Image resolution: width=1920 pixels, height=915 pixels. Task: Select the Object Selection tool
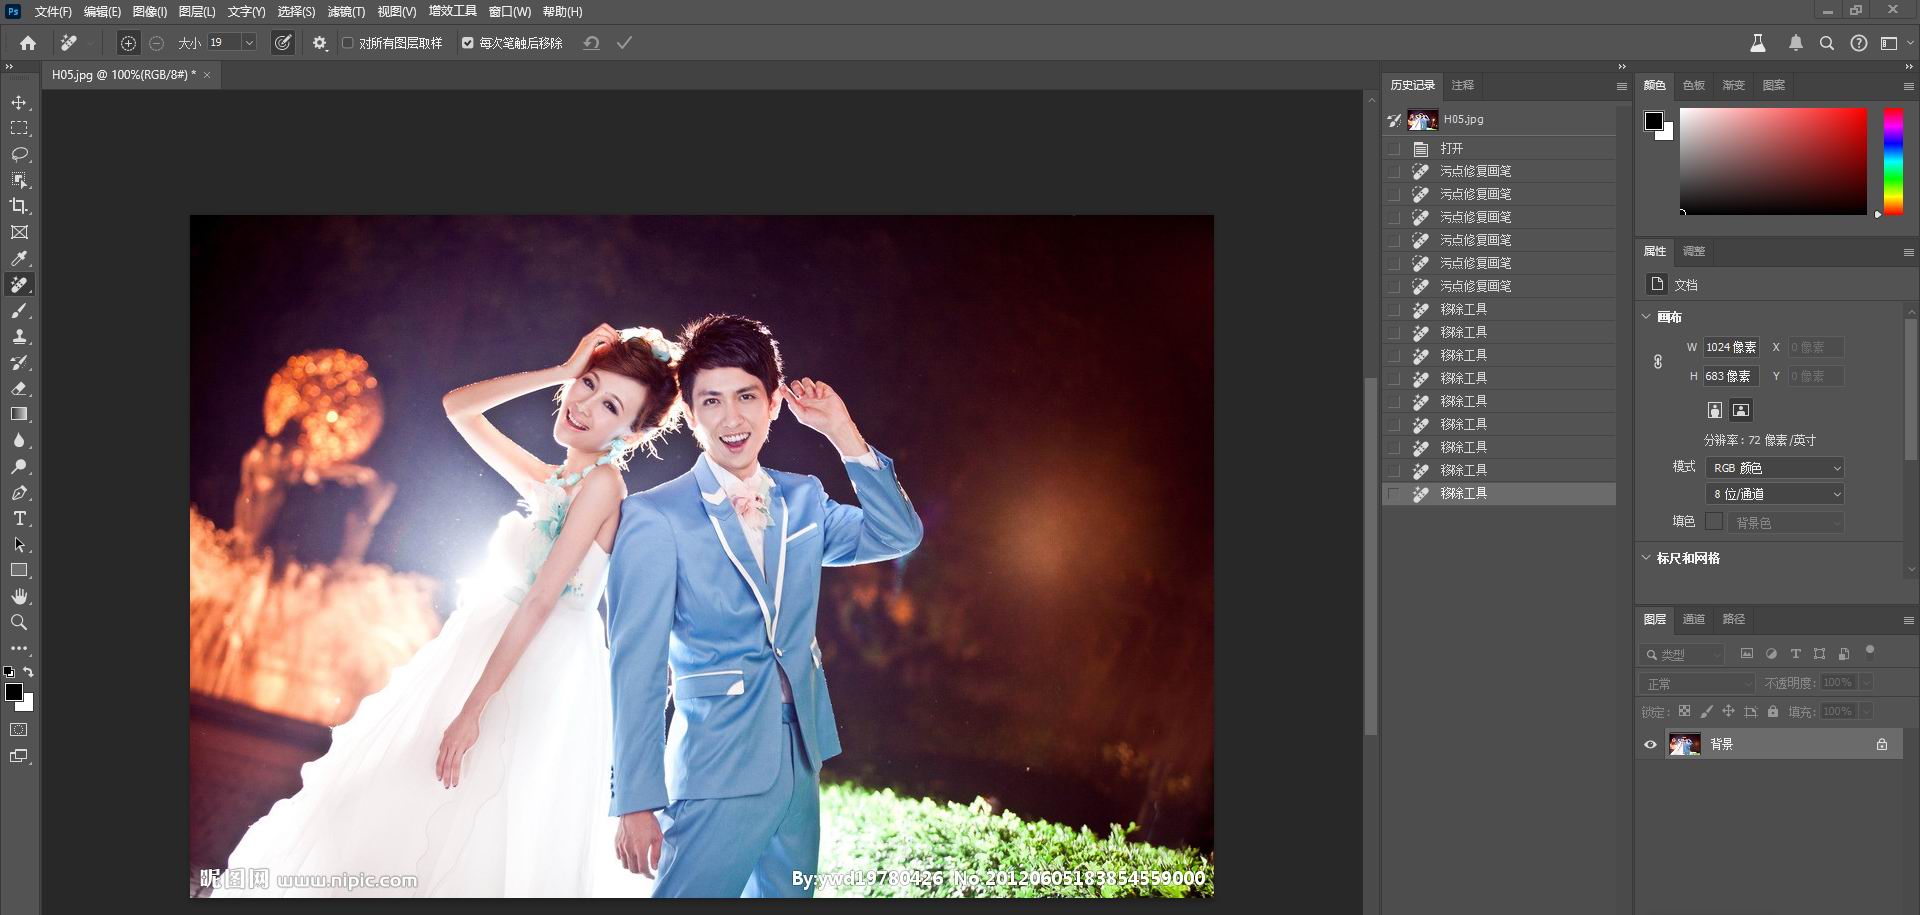19,180
